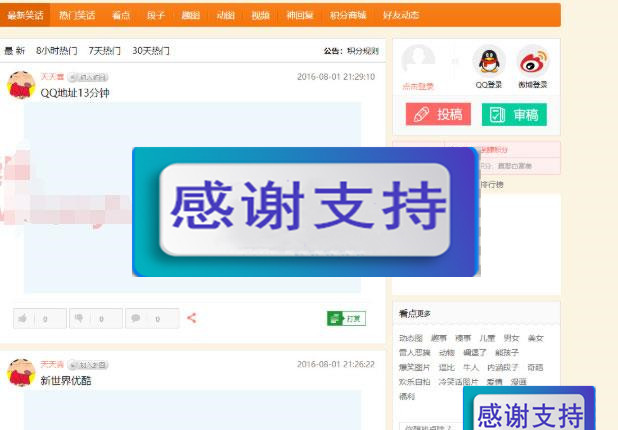The width and height of the screenshot is (618, 430).
Task: Click the red share icon on first post
Action: 191,318
